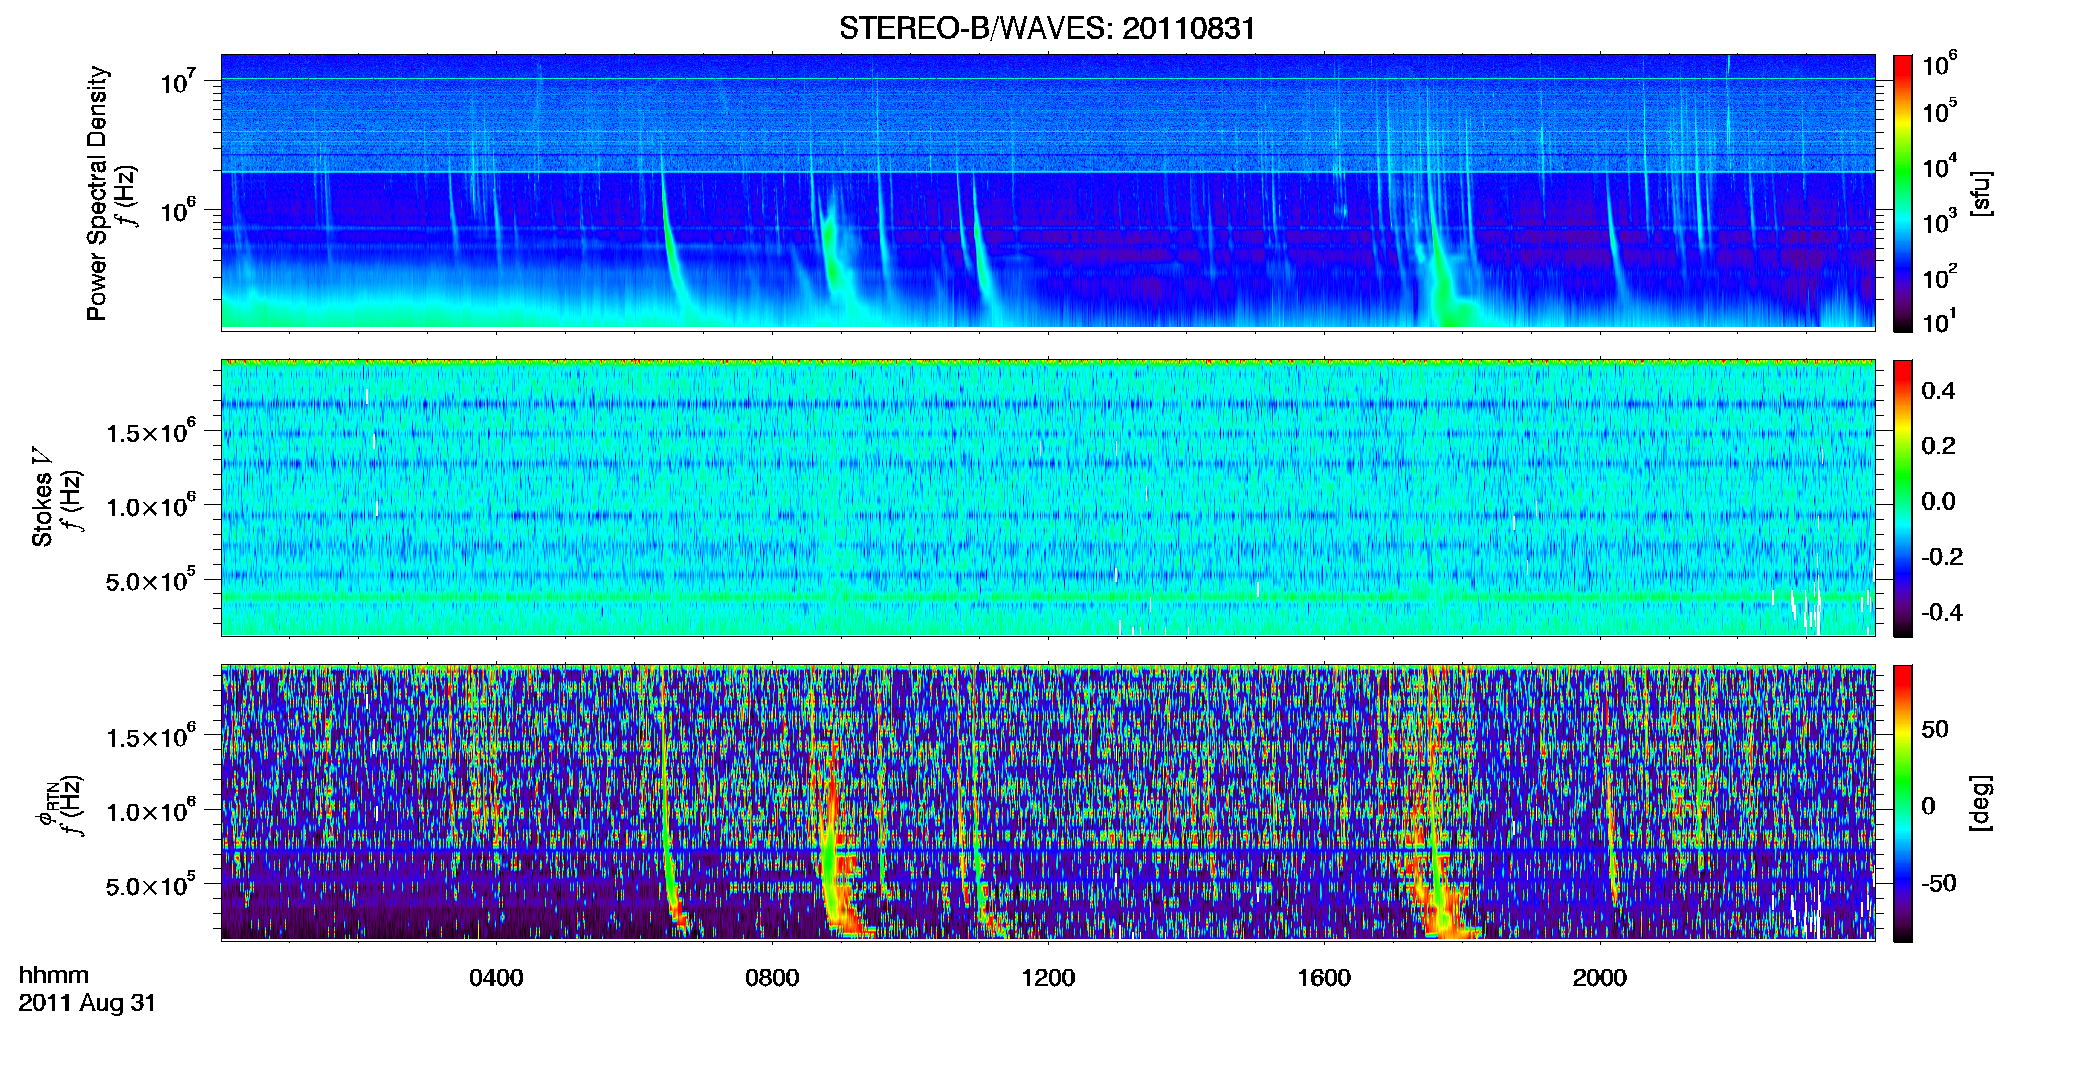Click the -0.2 value on the Stokes V colorbar
Viewport: 2096px width, 1080px height.
tap(1942, 557)
